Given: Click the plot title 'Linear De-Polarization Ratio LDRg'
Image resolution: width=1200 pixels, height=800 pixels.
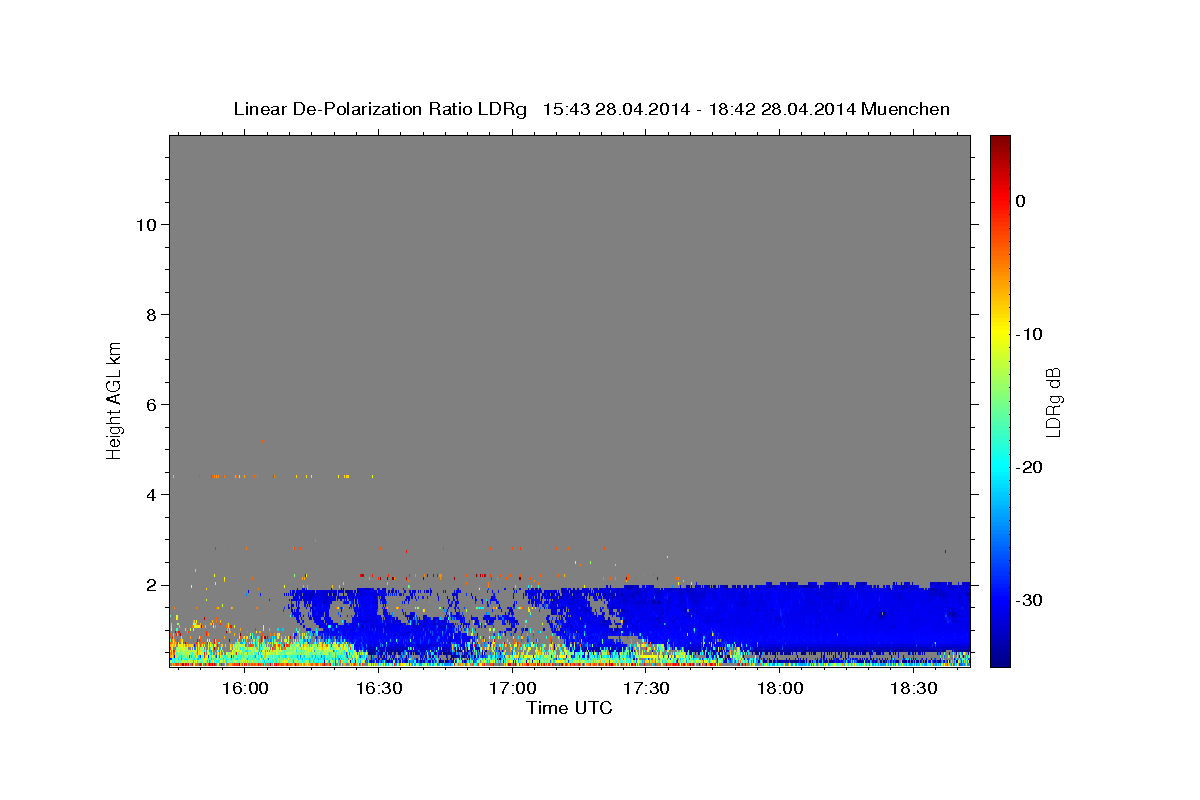Looking at the screenshot, I should click(x=379, y=109).
